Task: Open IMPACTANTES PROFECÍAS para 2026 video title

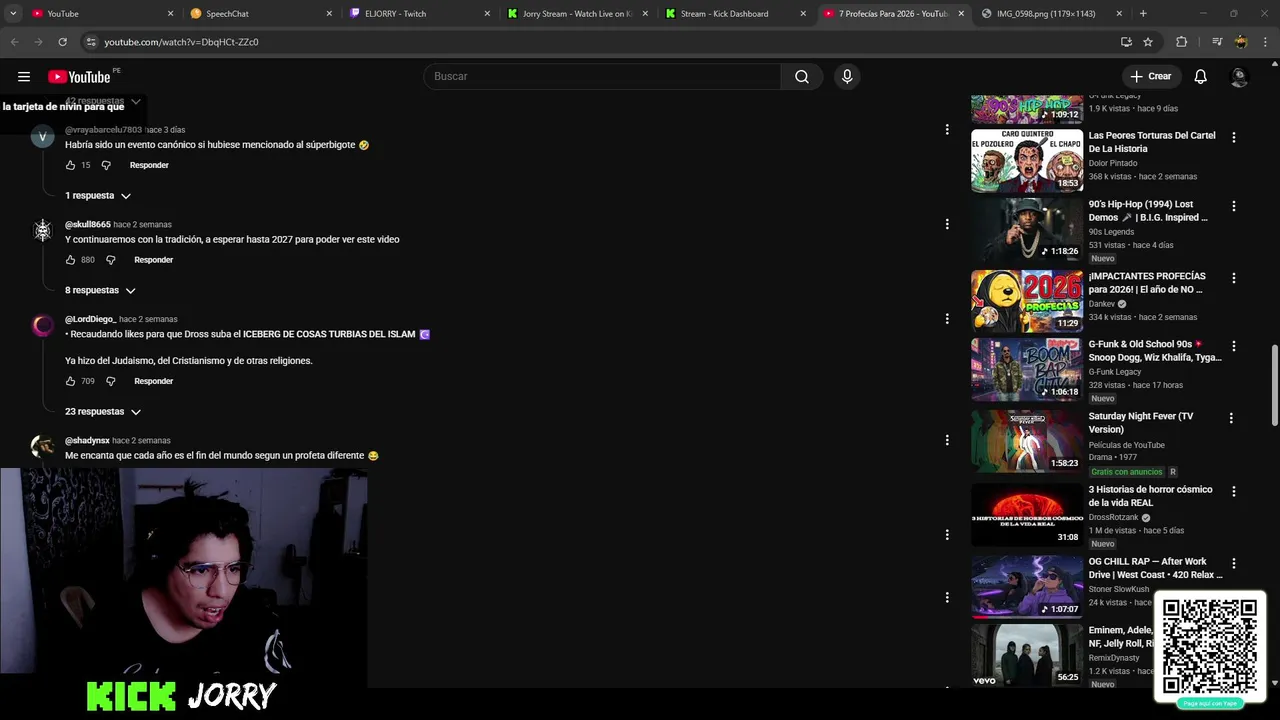Action: coord(1147,283)
